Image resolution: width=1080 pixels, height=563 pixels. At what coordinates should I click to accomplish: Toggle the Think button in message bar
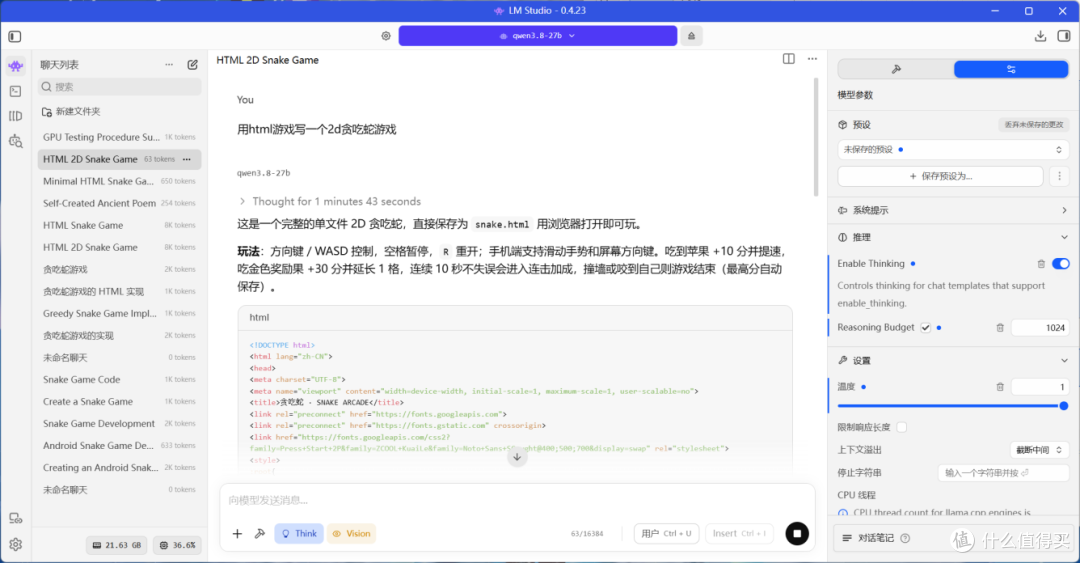pyautogui.click(x=299, y=533)
